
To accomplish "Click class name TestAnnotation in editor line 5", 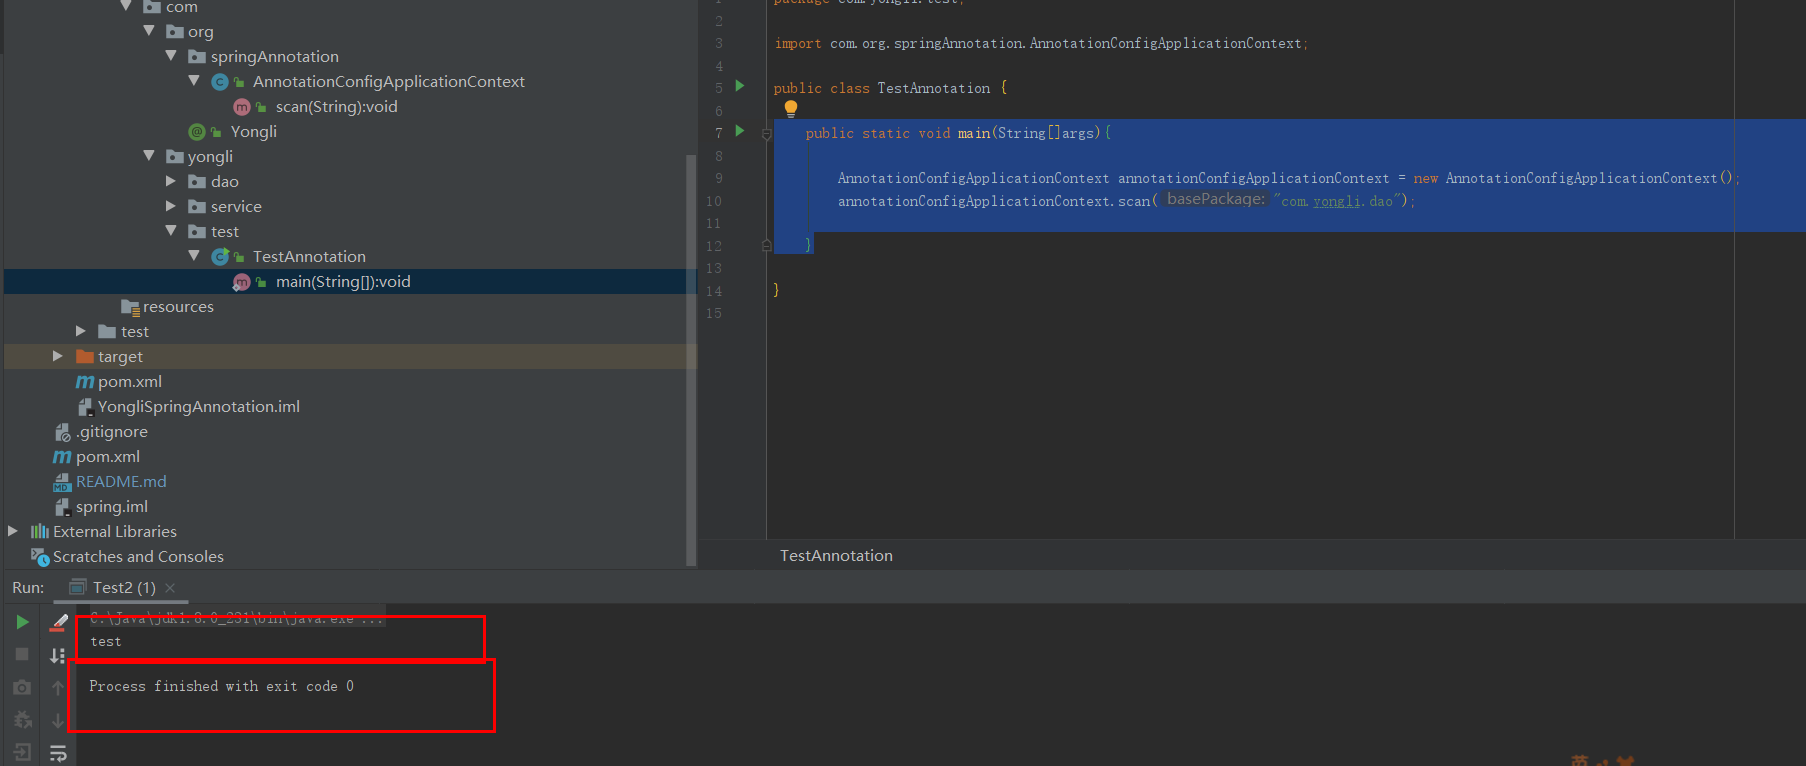I will coord(933,89).
